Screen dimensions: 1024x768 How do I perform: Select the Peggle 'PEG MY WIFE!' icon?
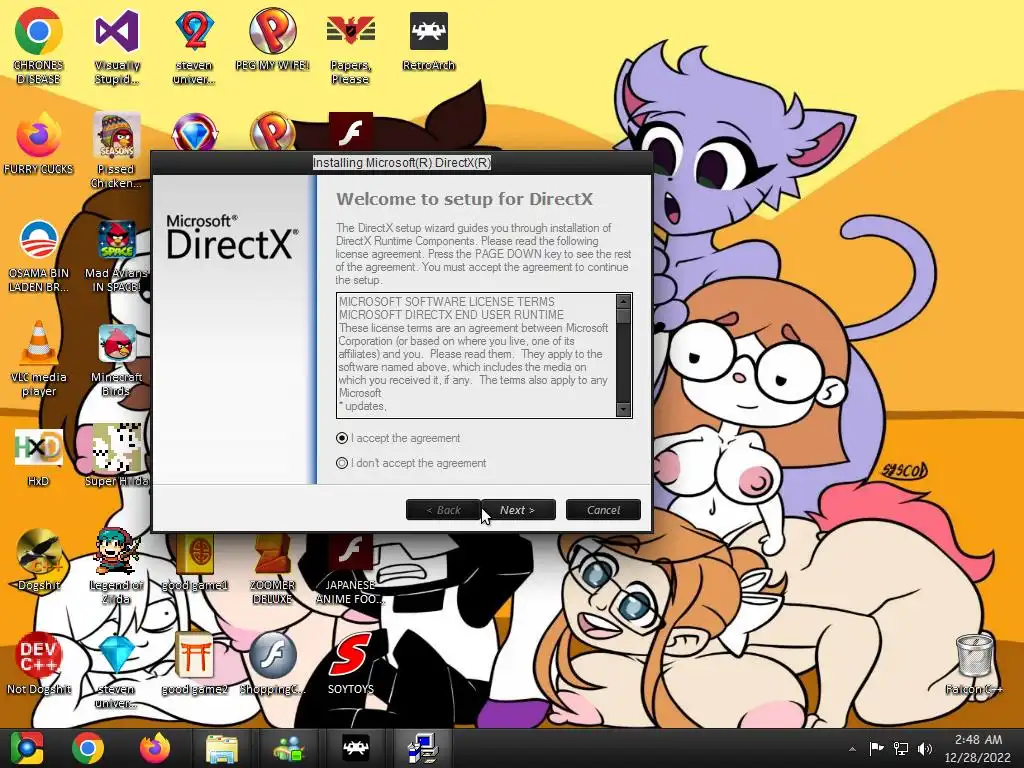(x=272, y=39)
